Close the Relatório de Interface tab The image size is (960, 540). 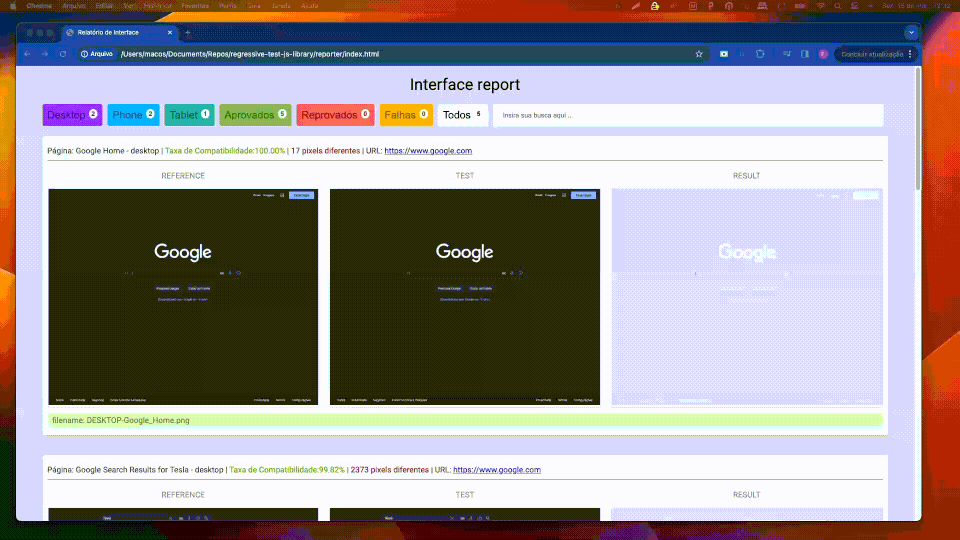[170, 32]
